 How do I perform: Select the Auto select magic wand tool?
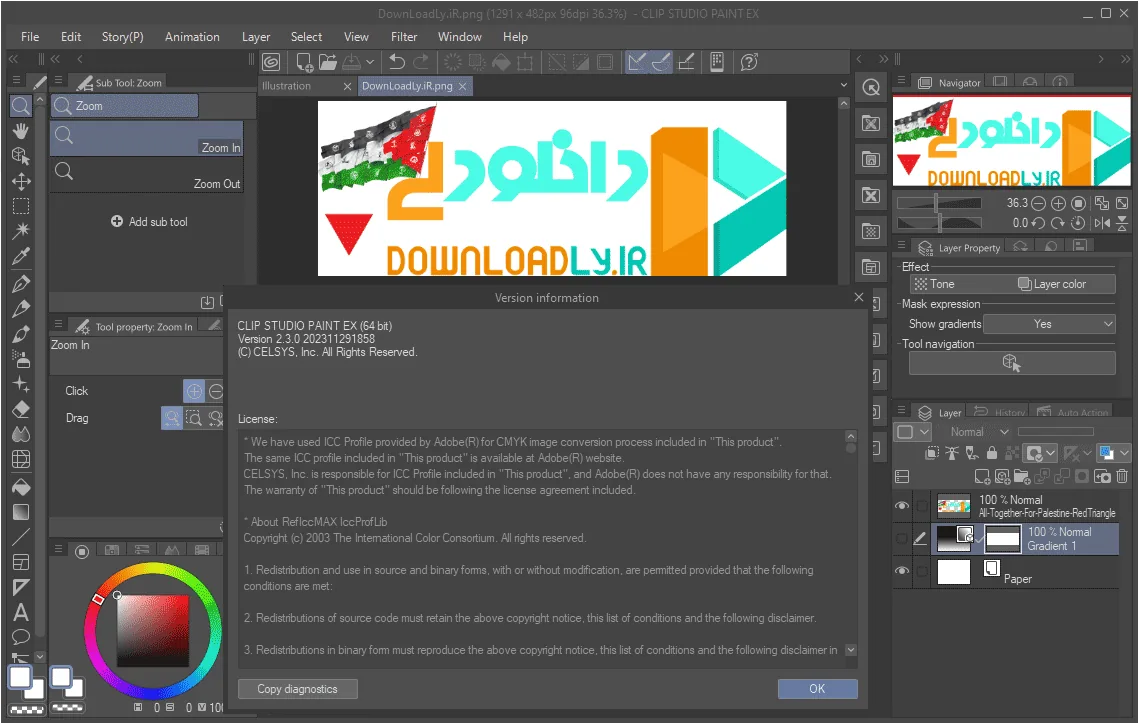pos(21,230)
